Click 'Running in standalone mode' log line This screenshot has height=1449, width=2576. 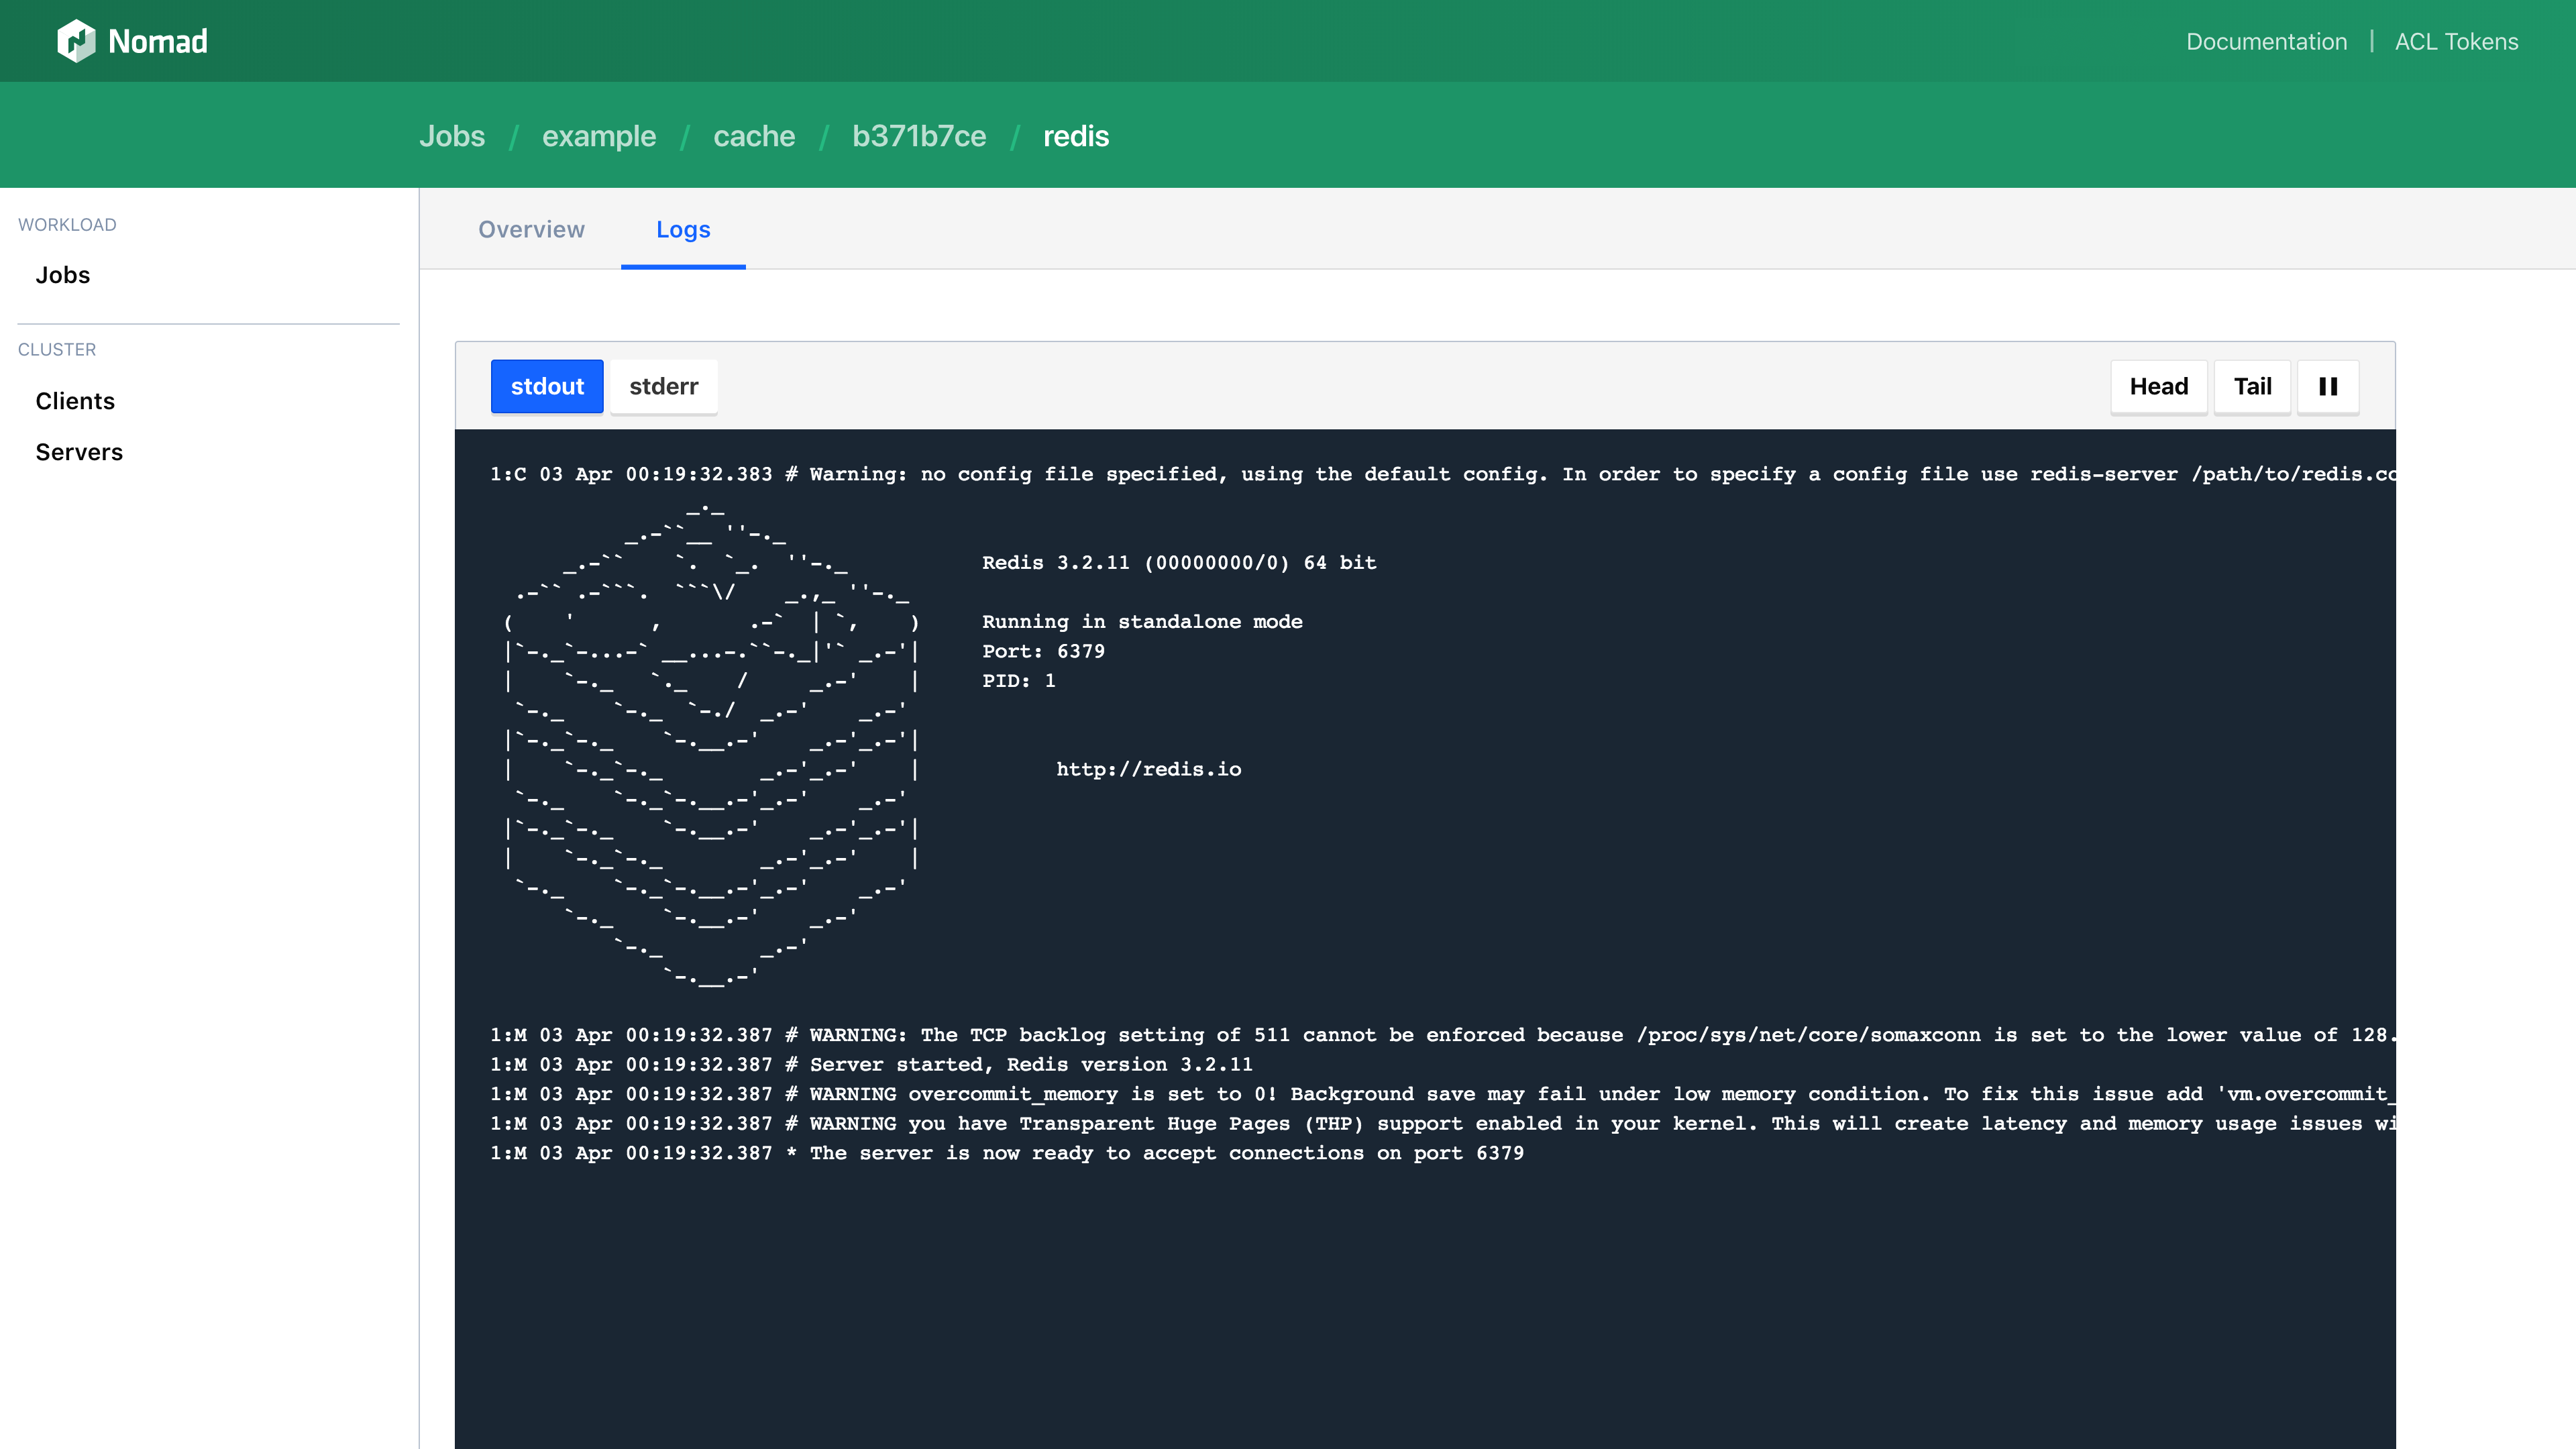pos(1142,622)
